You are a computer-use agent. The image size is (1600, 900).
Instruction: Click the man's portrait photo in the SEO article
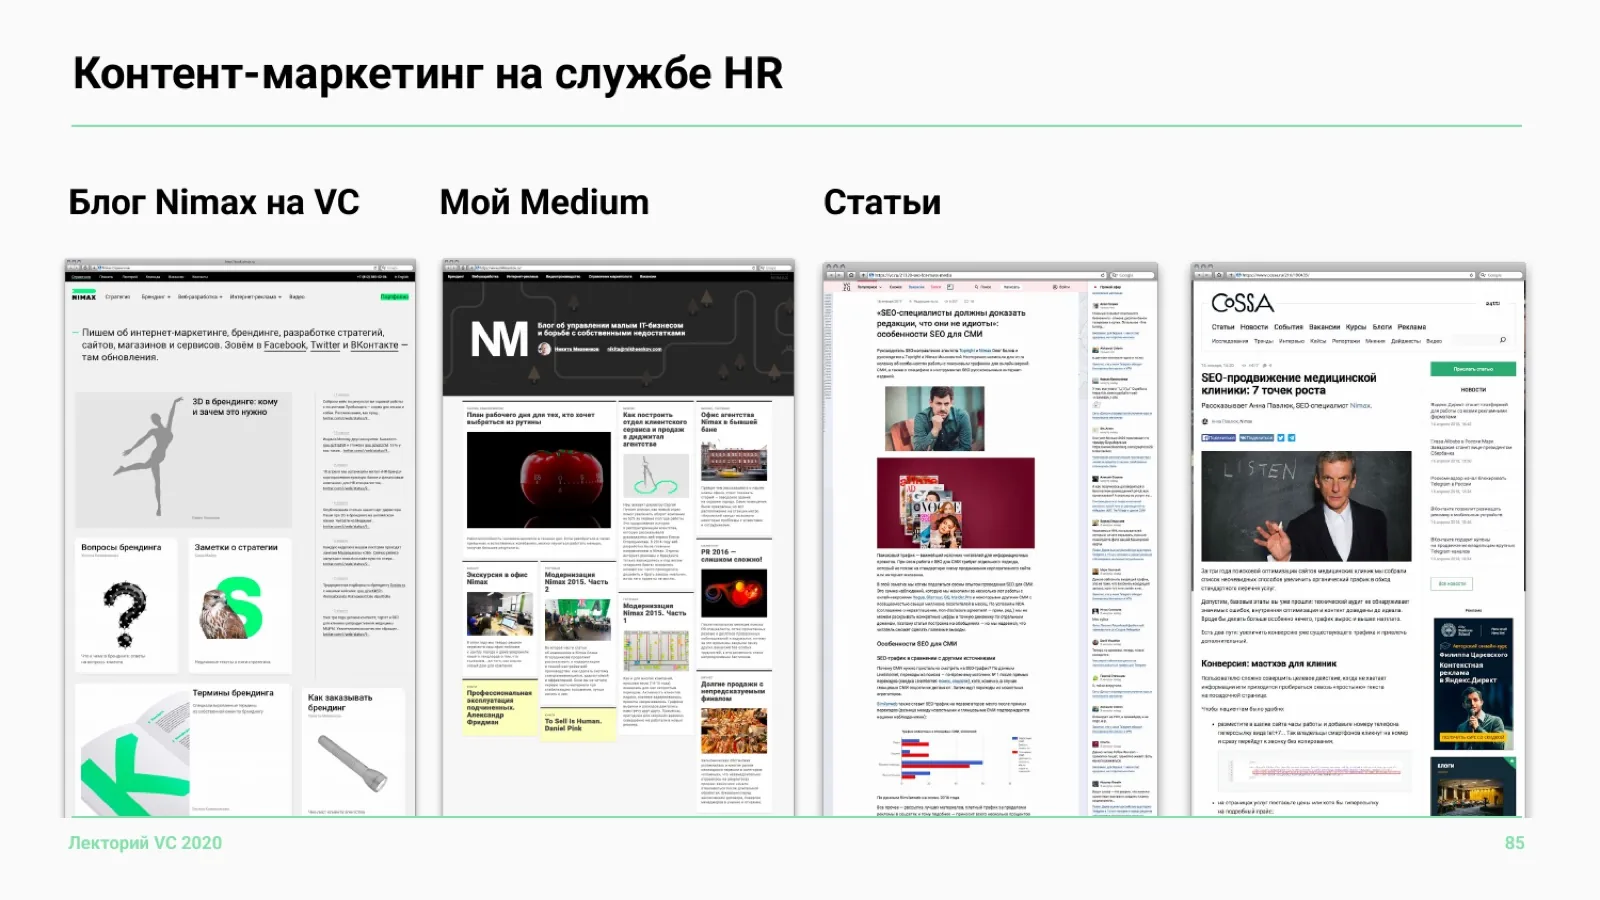(935, 419)
